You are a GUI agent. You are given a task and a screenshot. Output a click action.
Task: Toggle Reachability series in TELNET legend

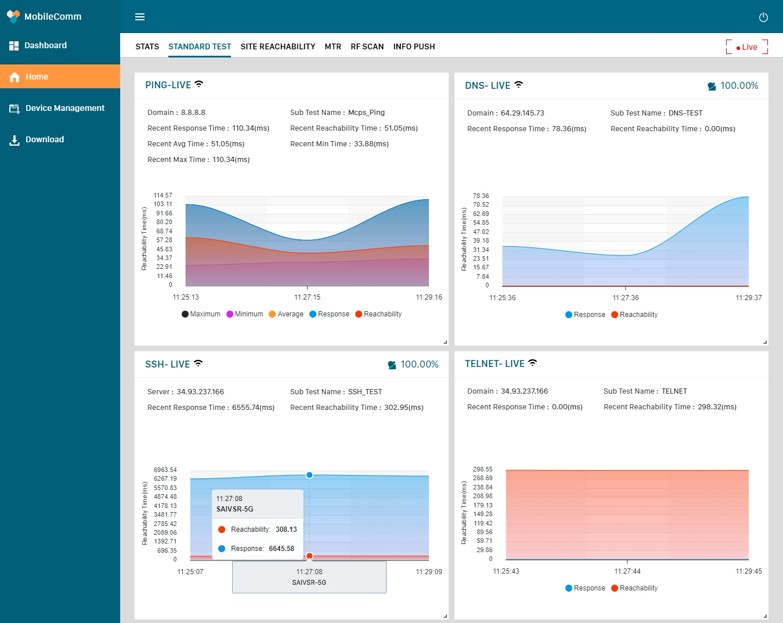(633, 588)
